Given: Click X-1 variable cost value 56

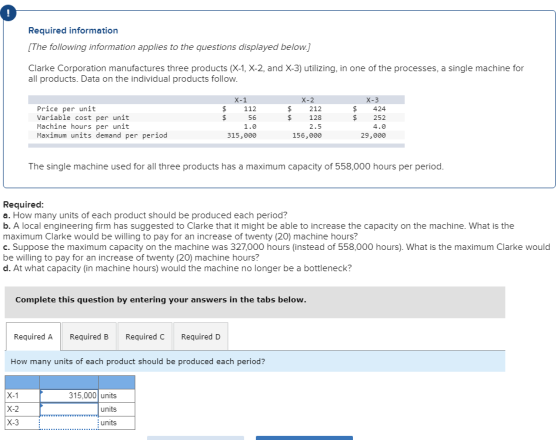Looking at the screenshot, I should [252, 118].
